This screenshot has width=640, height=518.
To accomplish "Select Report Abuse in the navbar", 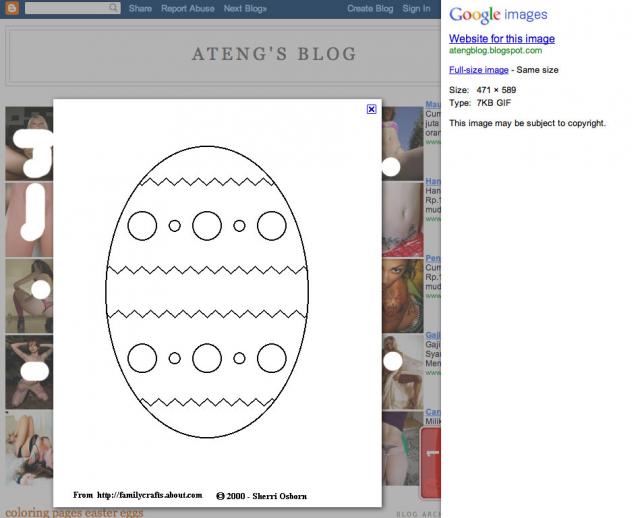I will tap(188, 9).
